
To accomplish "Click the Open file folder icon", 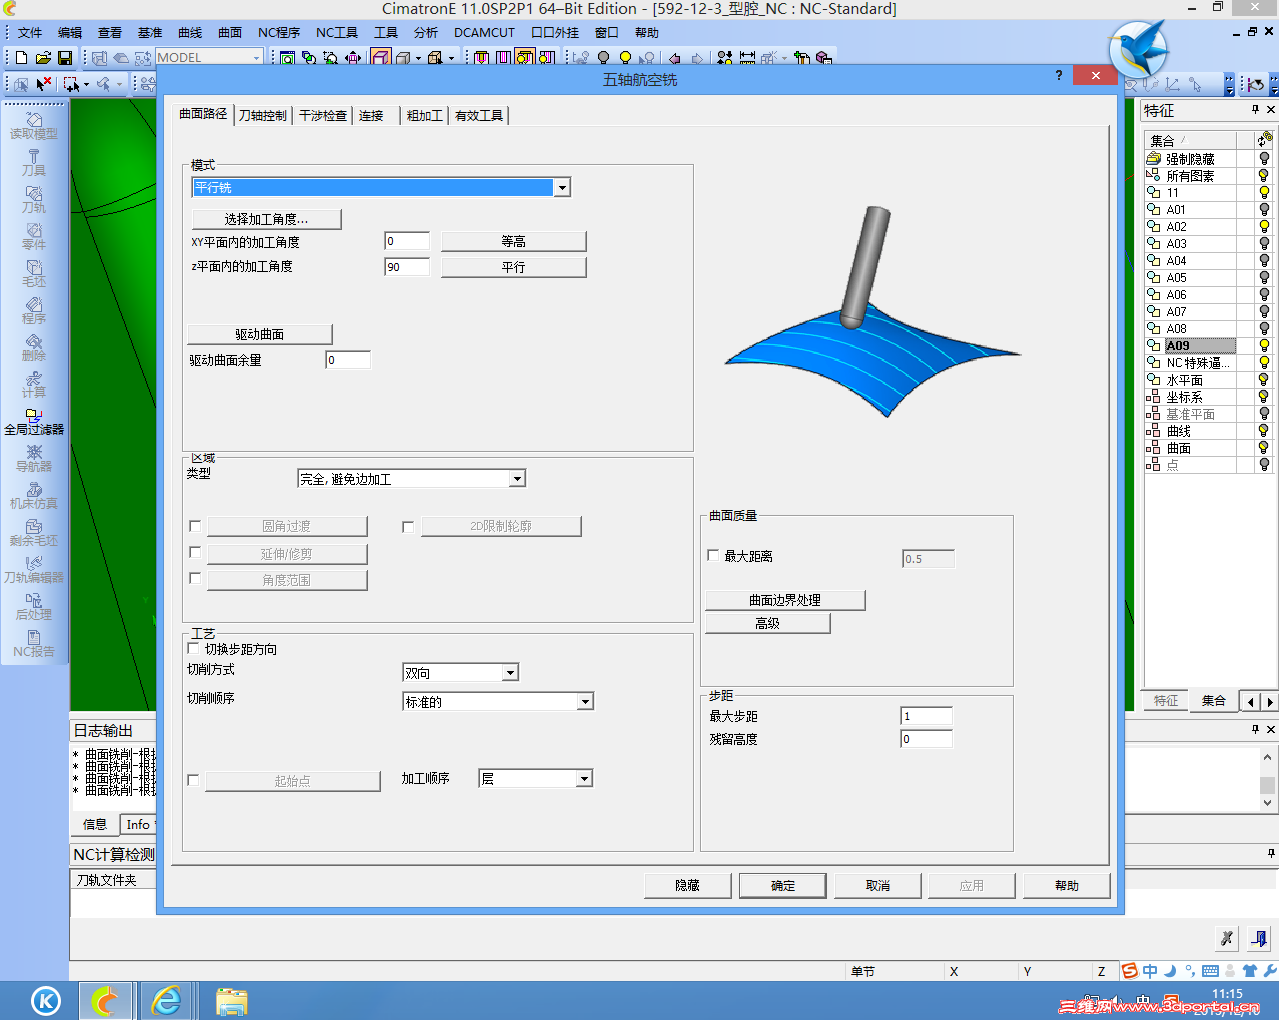I will (43, 58).
